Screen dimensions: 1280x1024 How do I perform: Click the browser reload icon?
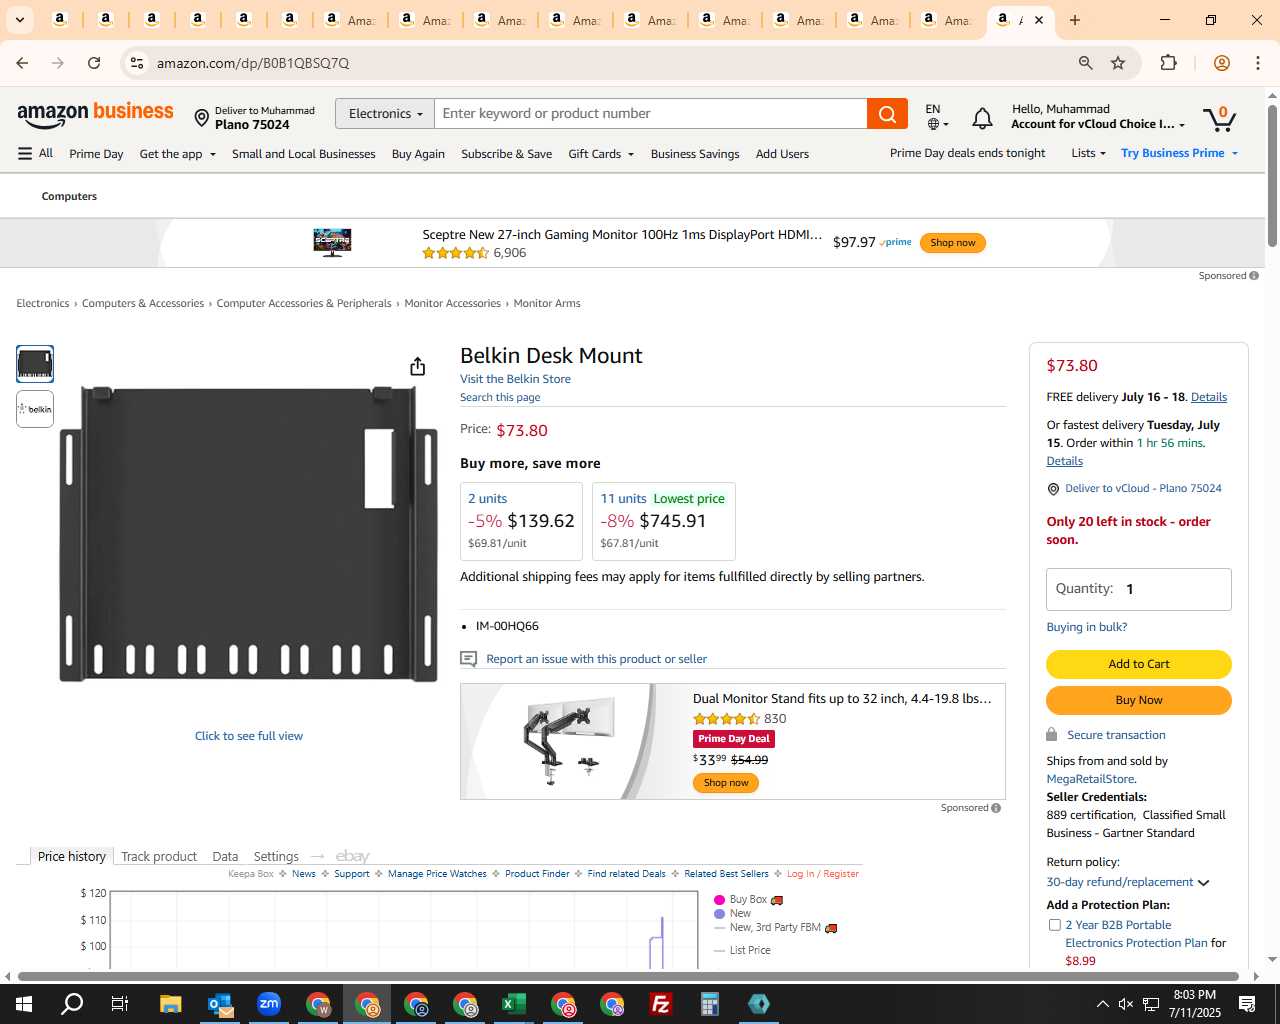pos(94,63)
